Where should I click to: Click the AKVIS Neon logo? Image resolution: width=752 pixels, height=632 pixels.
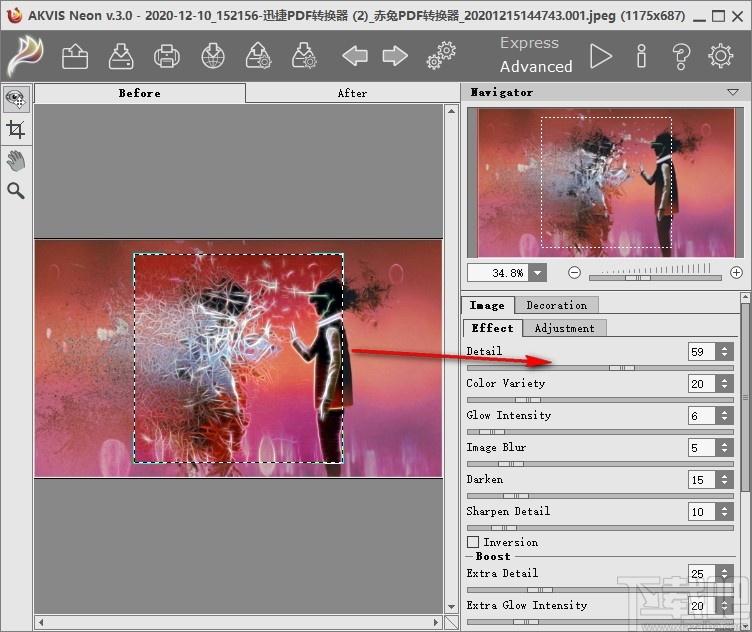pos(26,56)
